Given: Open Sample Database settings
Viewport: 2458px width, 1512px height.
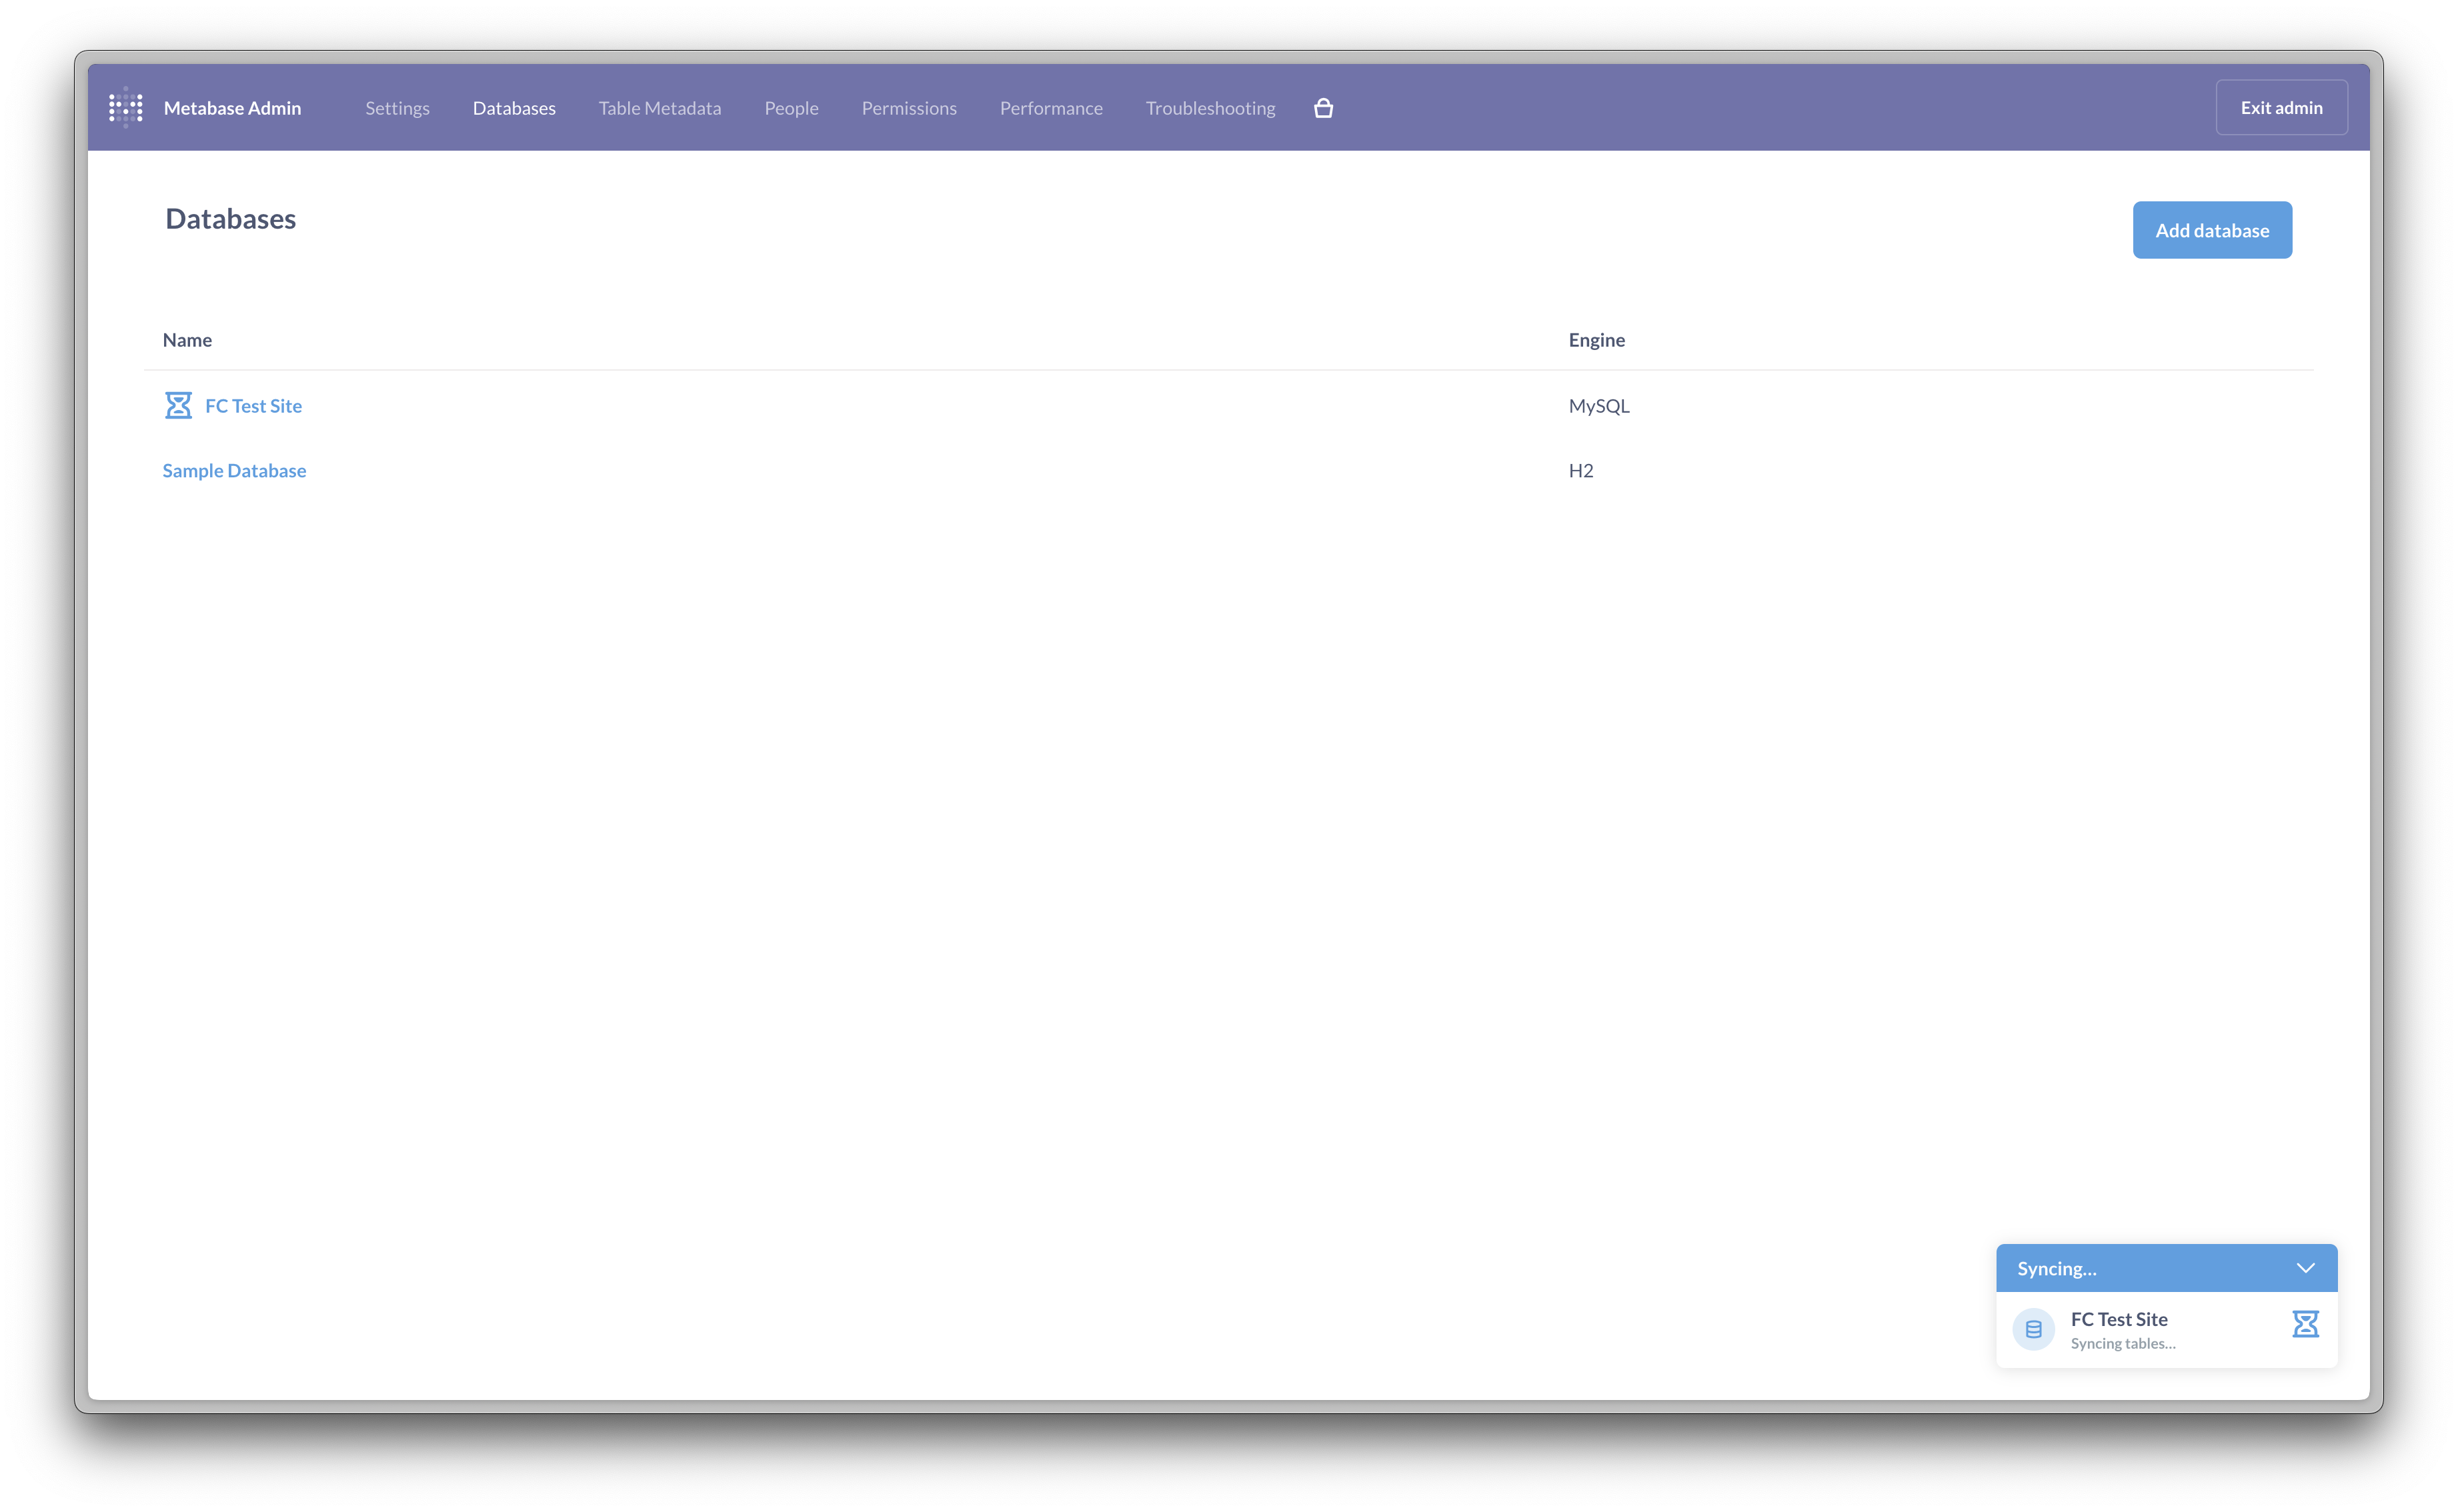Looking at the screenshot, I should point(233,469).
